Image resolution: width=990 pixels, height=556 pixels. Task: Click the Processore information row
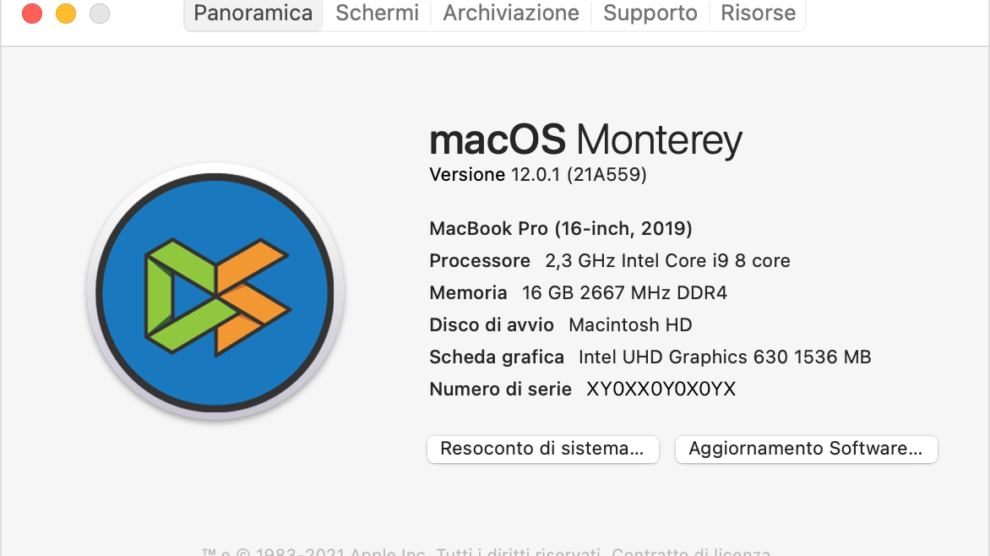tap(609, 261)
